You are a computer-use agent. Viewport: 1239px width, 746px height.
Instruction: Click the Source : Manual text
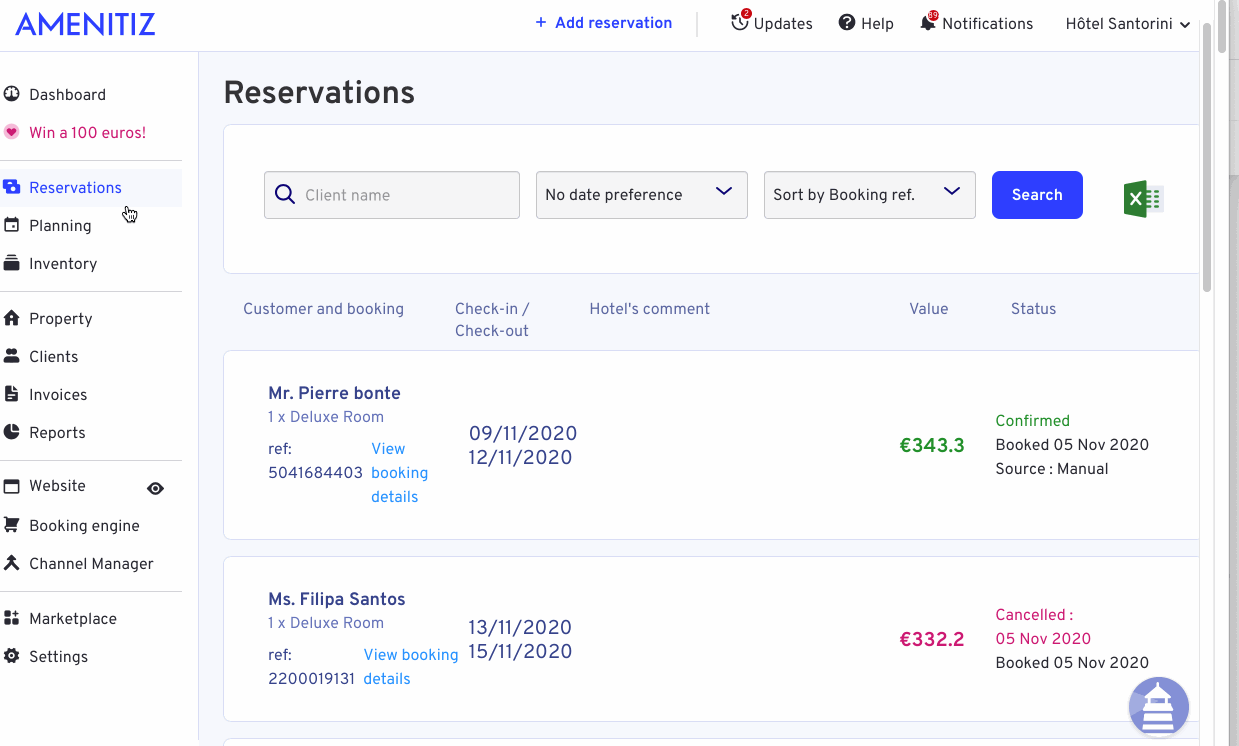pyautogui.click(x=1052, y=469)
